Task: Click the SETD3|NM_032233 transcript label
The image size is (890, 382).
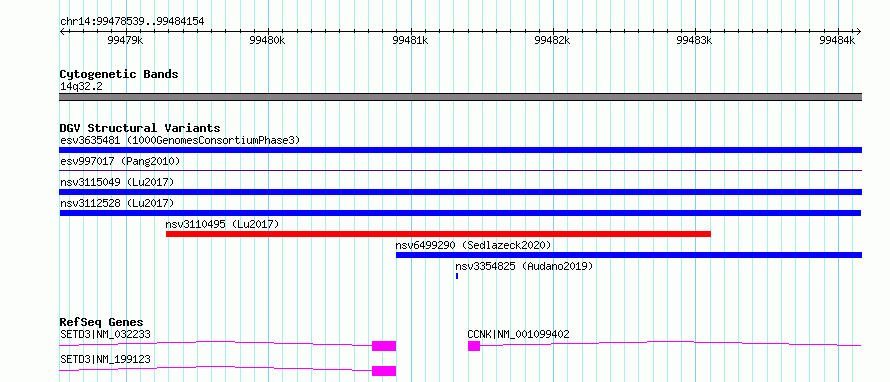Action: coord(105,334)
